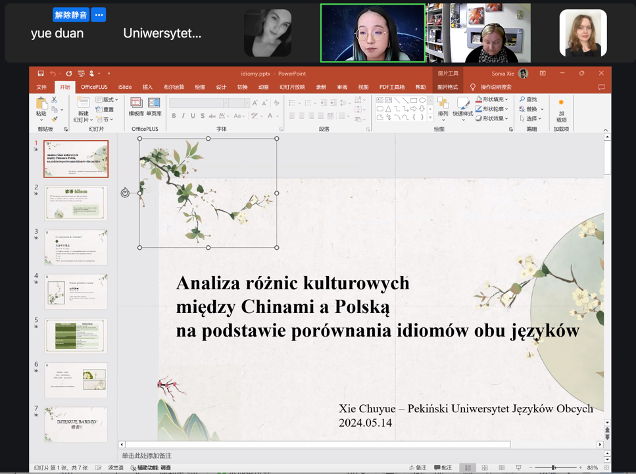Click the rotation handle of selected picture
The height and width of the screenshot is (474, 636).
point(125,193)
